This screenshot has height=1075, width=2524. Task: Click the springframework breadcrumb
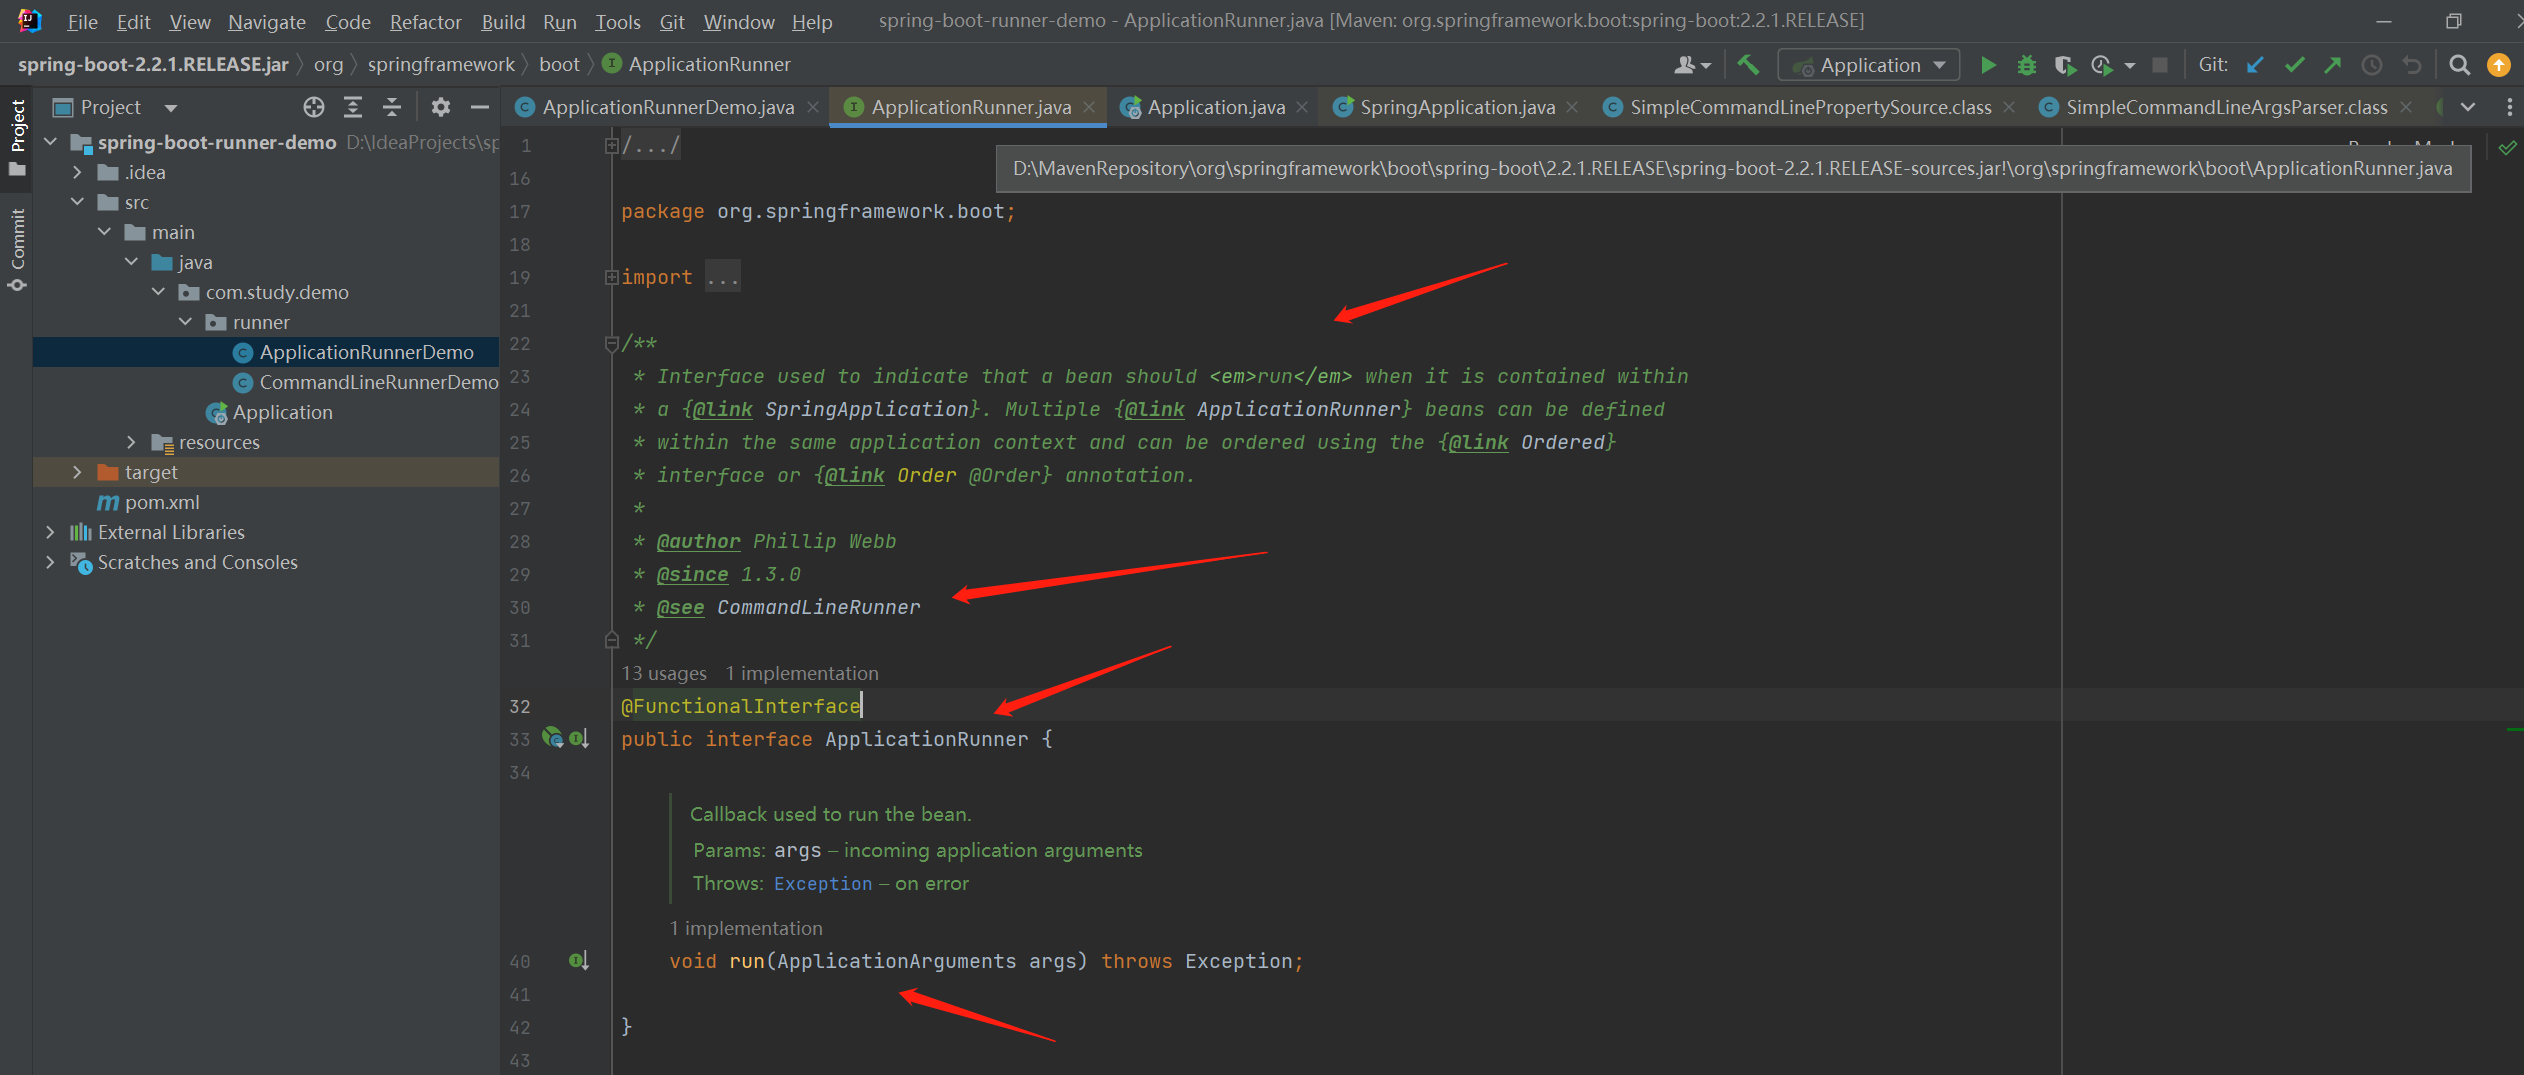(x=441, y=64)
